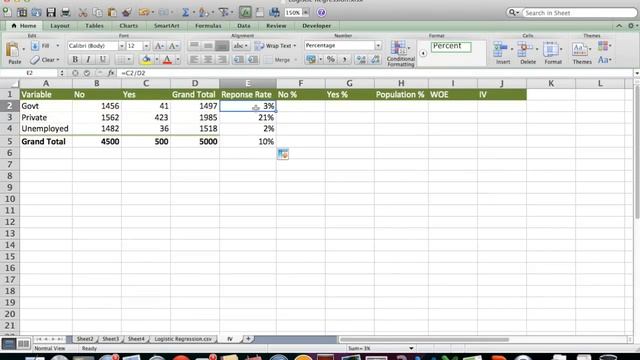
Task: Expand the formula bar arrow at right
Action: tap(636, 73)
